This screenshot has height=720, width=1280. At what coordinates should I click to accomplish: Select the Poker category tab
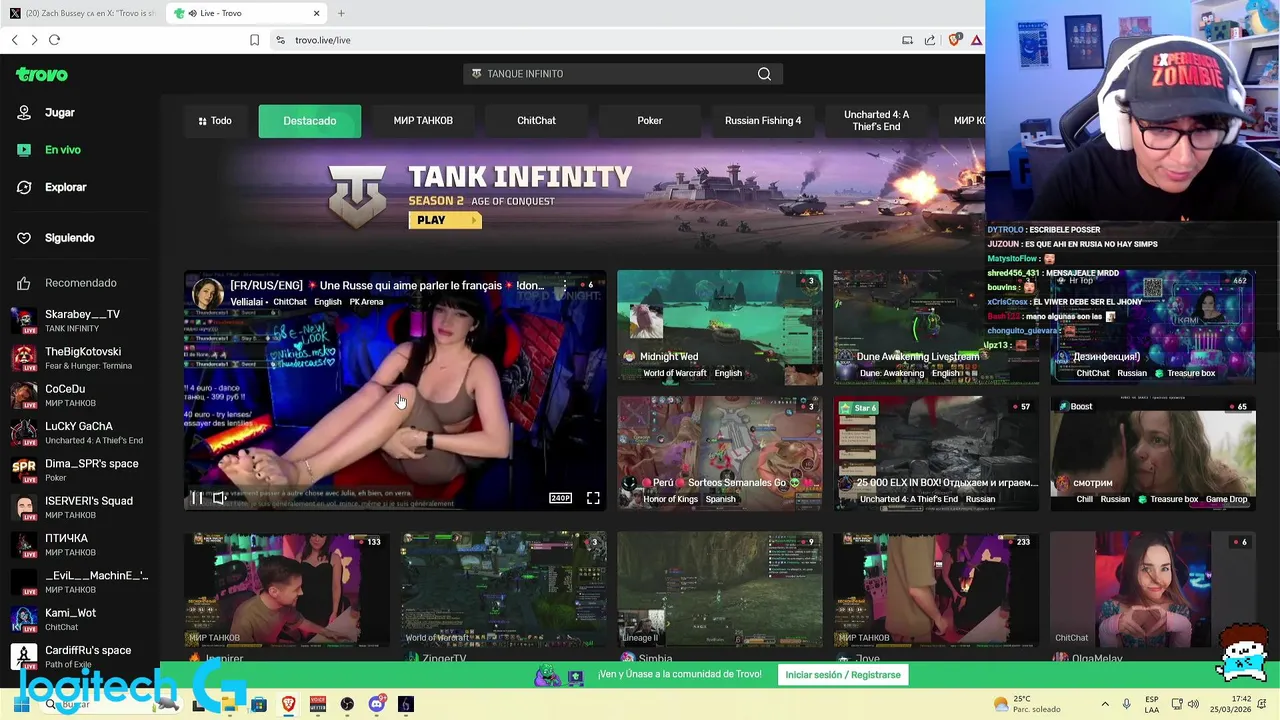click(x=650, y=121)
